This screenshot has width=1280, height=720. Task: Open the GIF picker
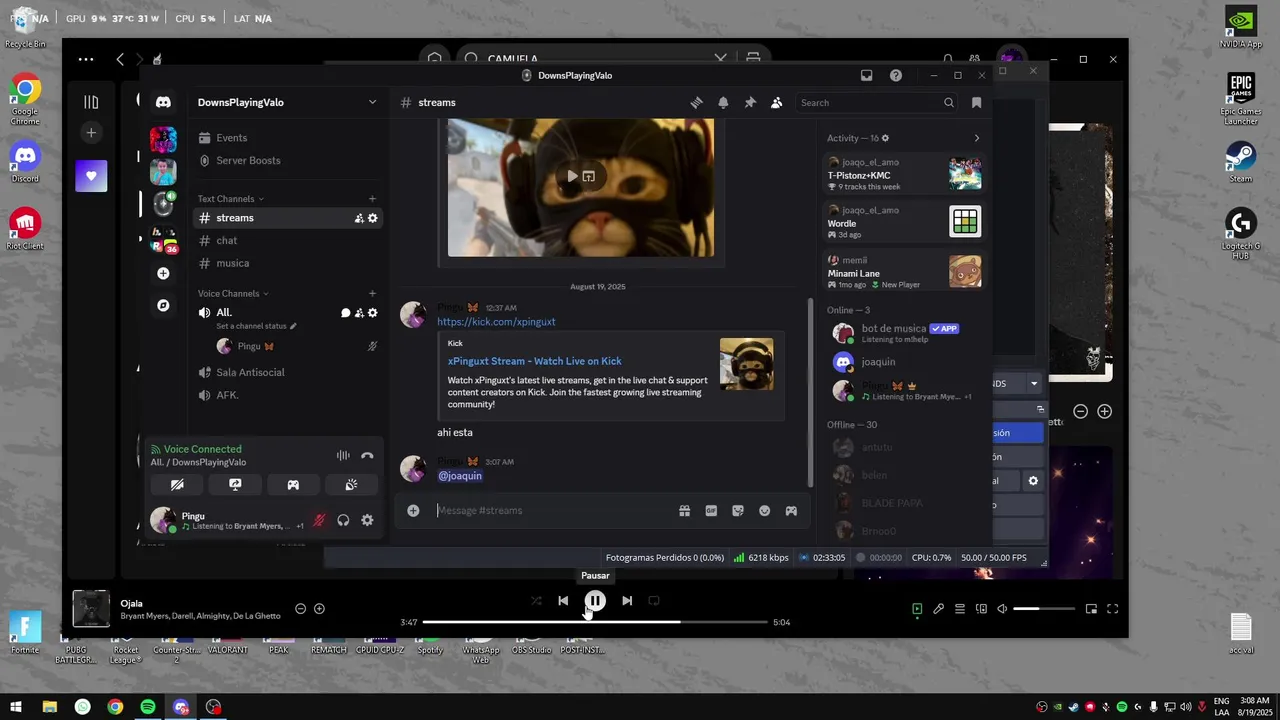click(x=711, y=510)
